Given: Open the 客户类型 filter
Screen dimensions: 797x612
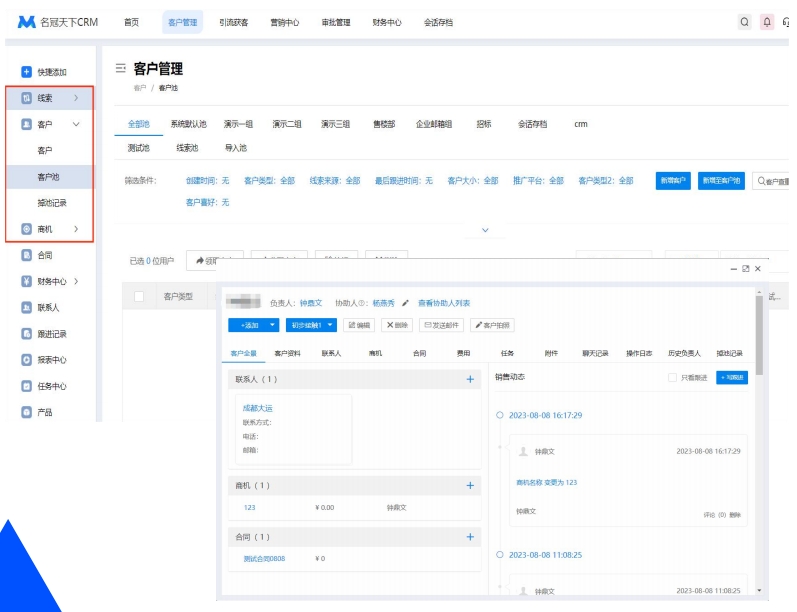Looking at the screenshot, I should tap(269, 180).
